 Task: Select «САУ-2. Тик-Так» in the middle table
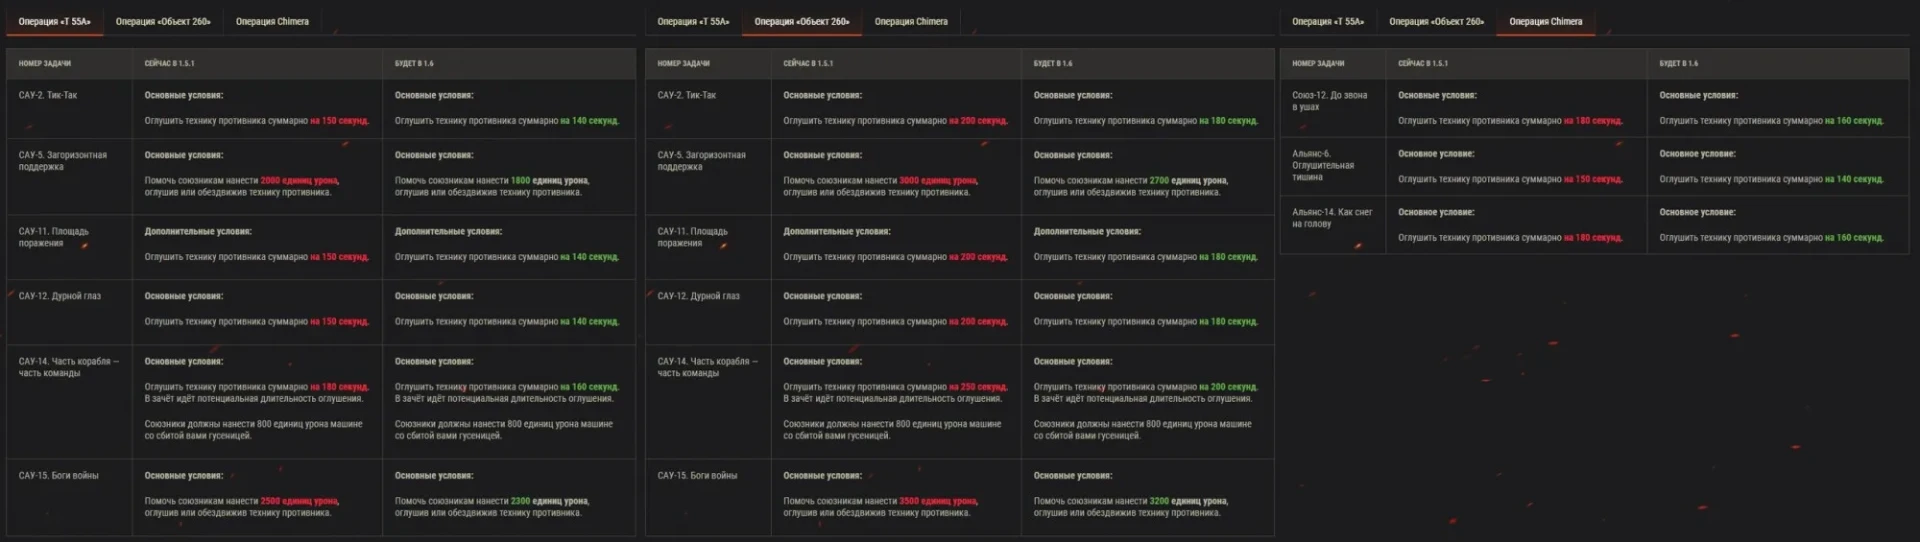tap(686, 95)
